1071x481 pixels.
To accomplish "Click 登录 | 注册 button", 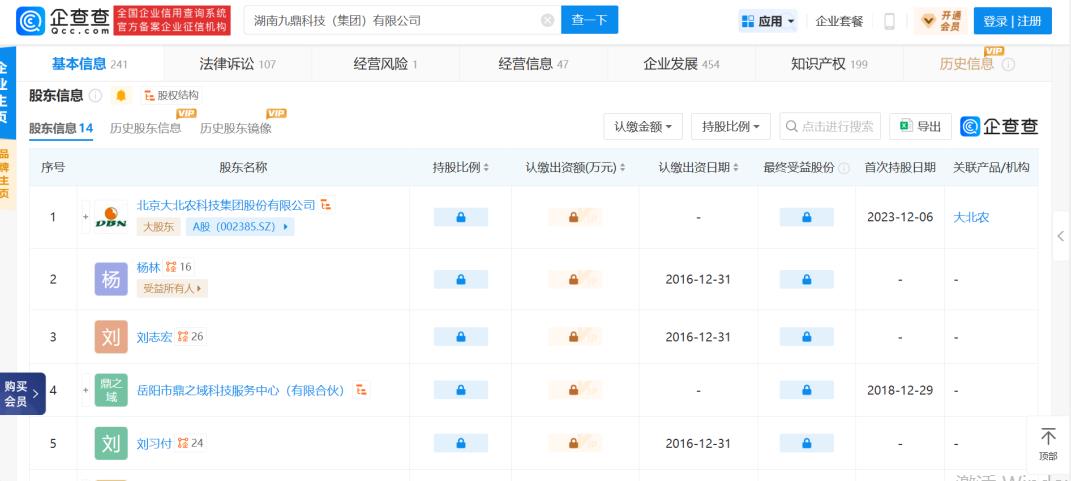I will 1012,21.
